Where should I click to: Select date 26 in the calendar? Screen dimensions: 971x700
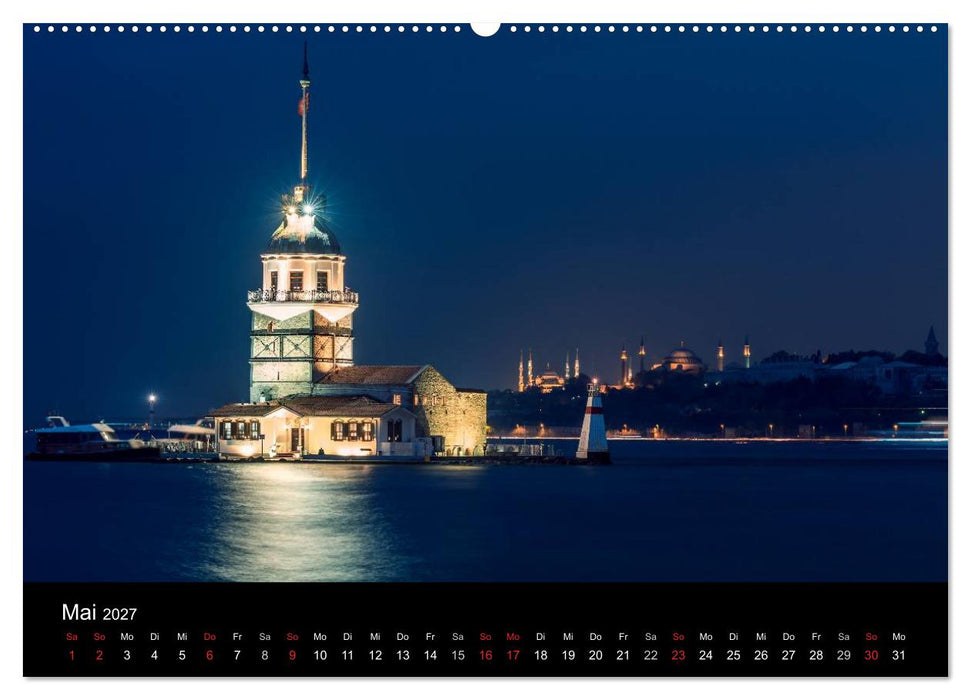pos(761,655)
